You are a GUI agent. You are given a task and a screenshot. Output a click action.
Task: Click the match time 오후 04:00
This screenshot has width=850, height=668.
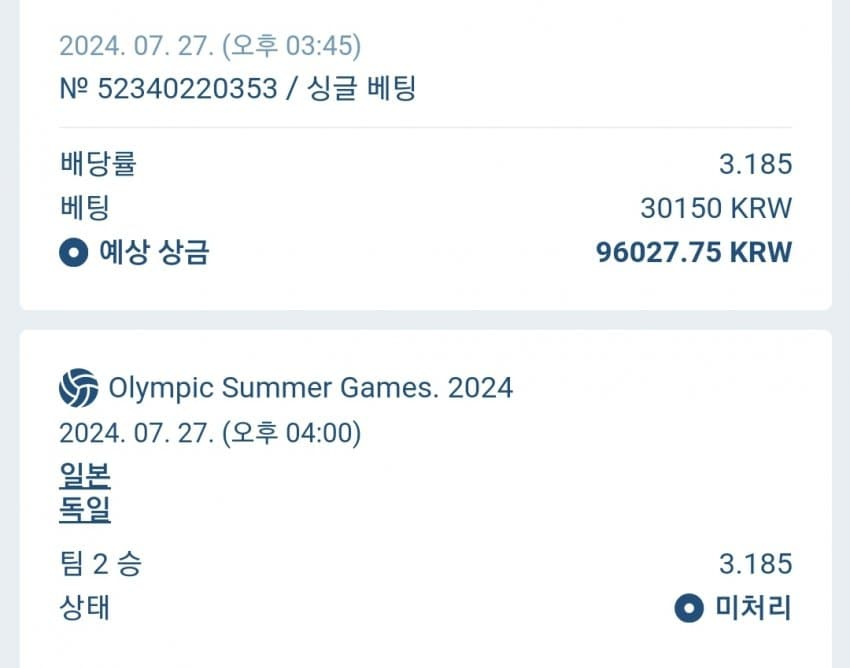[x=292, y=434]
